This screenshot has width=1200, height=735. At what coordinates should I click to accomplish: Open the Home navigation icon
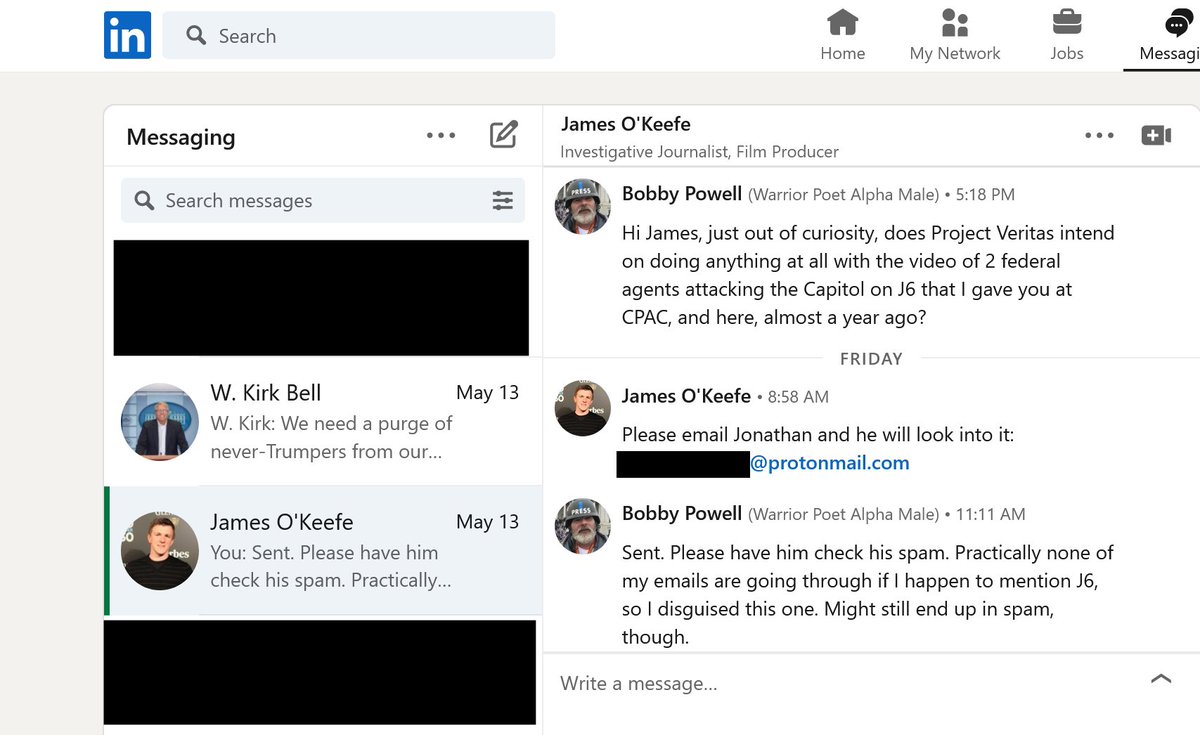point(842,23)
